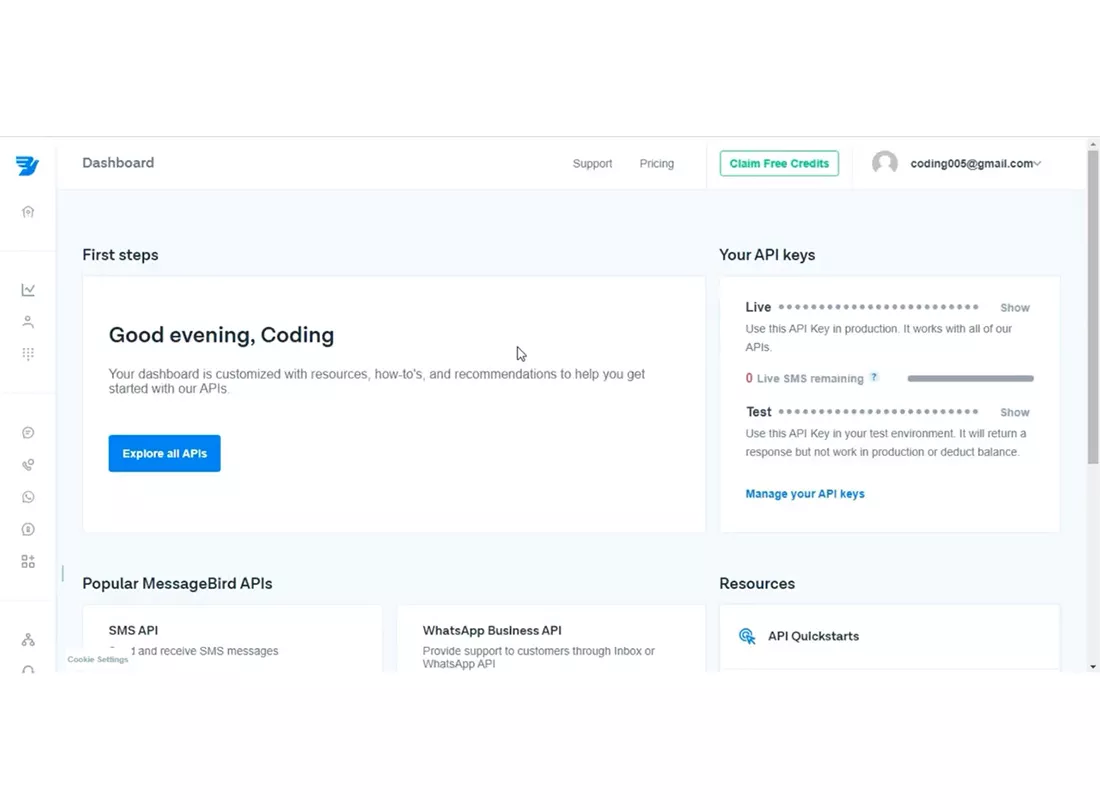Open the SMS chat bubble icon
Viewport: 1100px width, 810px height.
click(28, 433)
